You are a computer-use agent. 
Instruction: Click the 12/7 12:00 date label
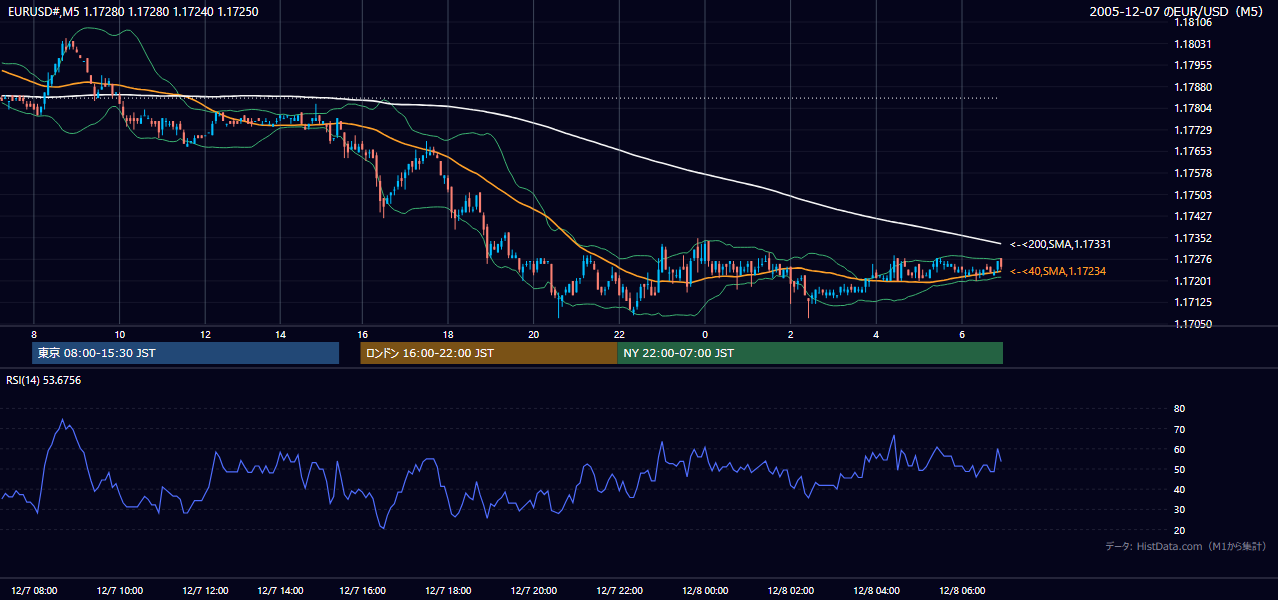point(206,591)
